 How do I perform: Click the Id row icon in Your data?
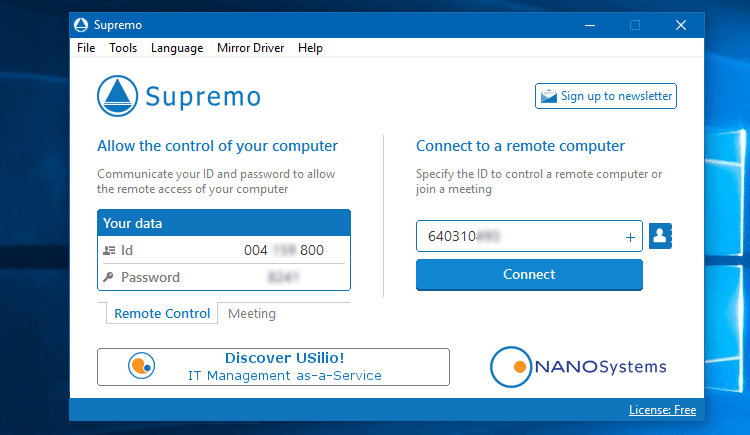coord(109,250)
